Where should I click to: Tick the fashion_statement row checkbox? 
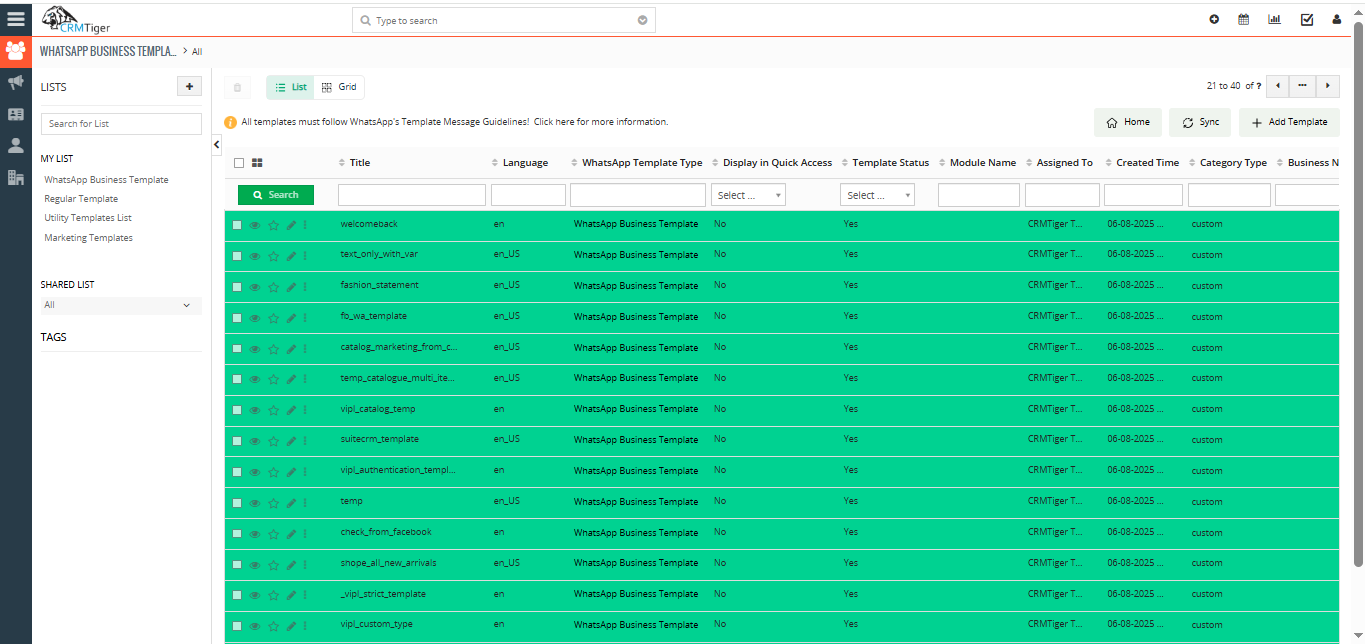tap(237, 287)
